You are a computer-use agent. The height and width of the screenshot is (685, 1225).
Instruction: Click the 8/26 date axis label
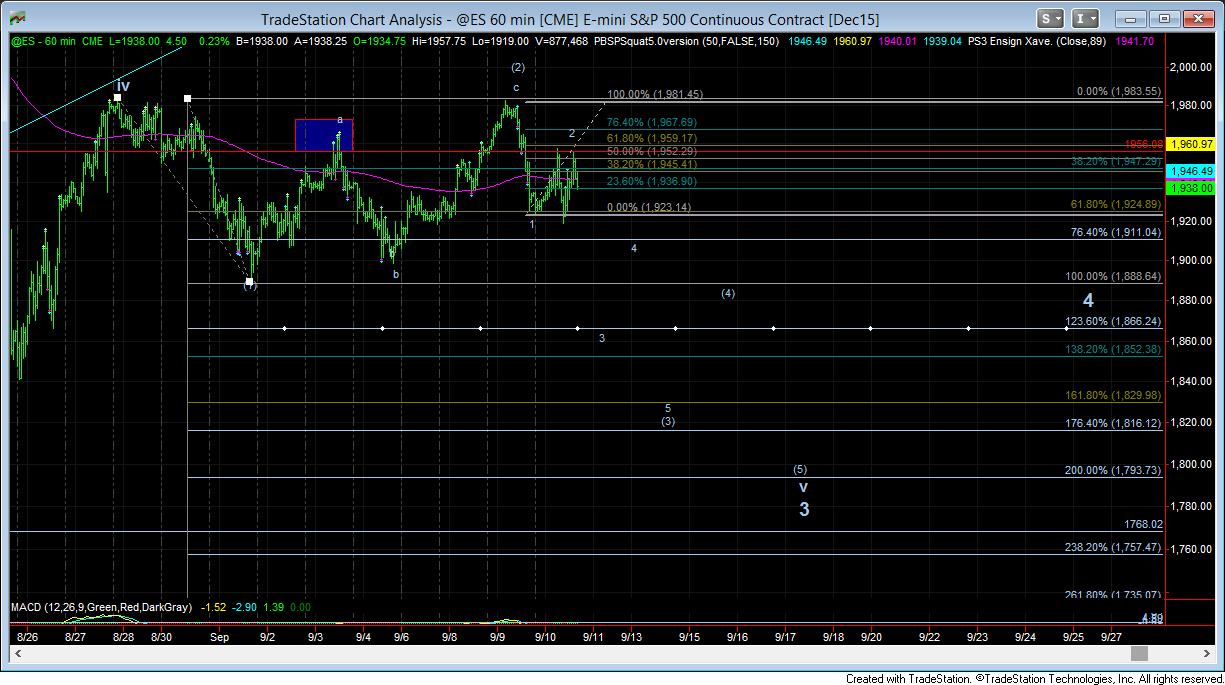pos(26,636)
